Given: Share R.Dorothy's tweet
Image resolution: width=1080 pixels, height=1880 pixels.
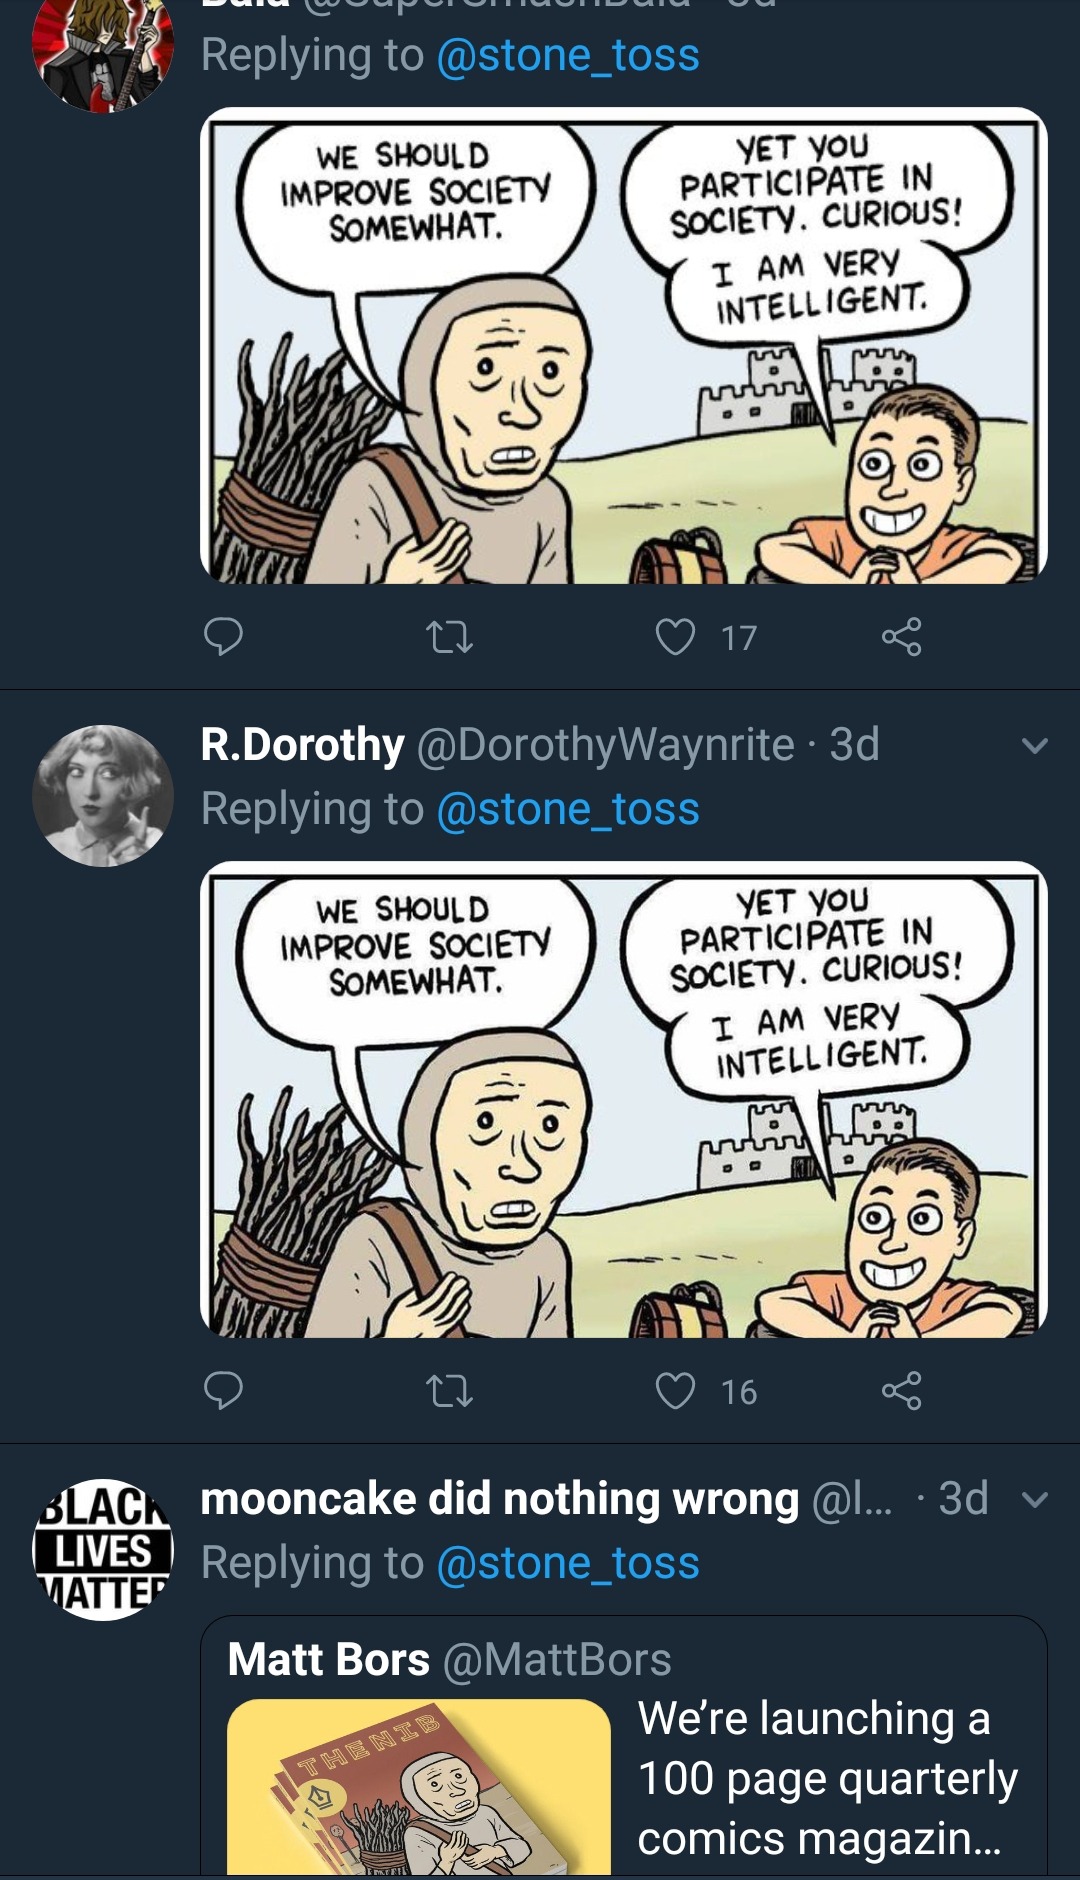Looking at the screenshot, I should [901, 1391].
